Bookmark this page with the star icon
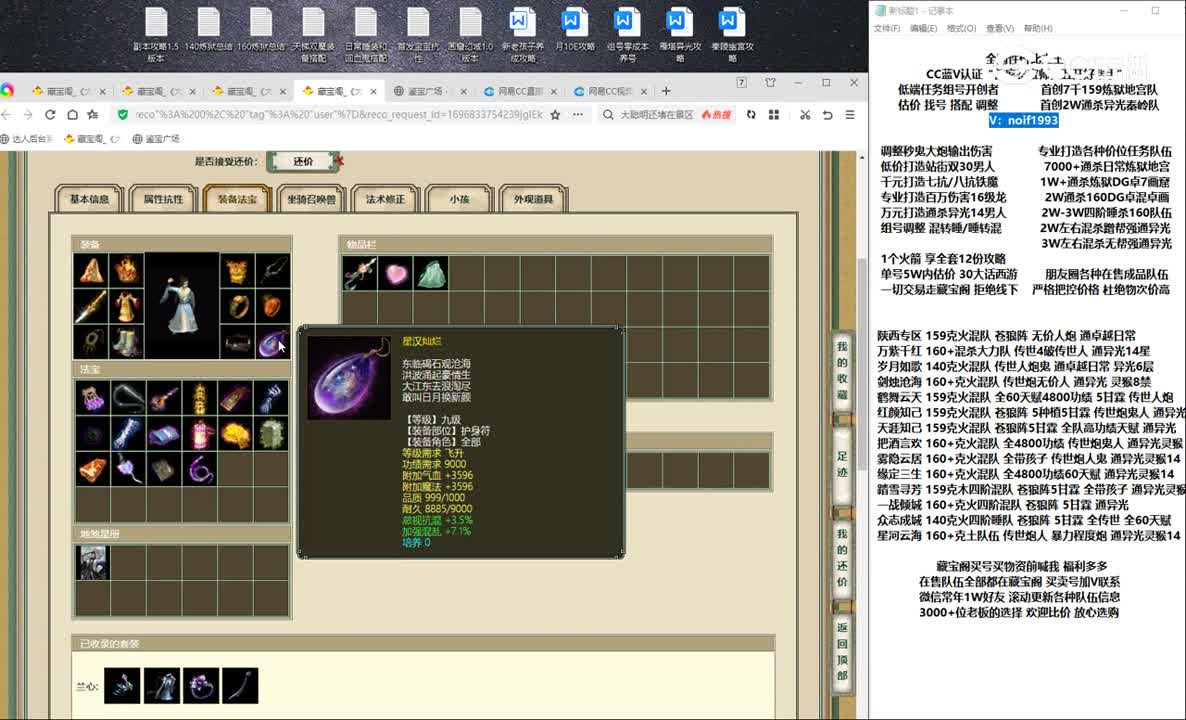Image resolution: width=1186 pixels, height=720 pixels. click(555, 115)
